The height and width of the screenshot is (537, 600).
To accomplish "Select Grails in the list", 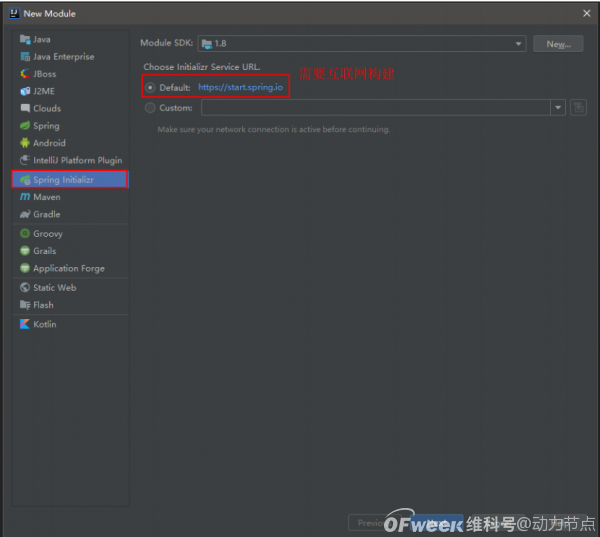I will coord(71,251).
